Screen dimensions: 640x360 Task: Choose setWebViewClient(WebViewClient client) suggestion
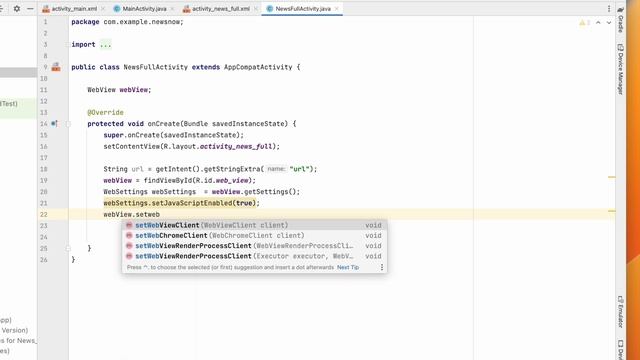(254, 225)
